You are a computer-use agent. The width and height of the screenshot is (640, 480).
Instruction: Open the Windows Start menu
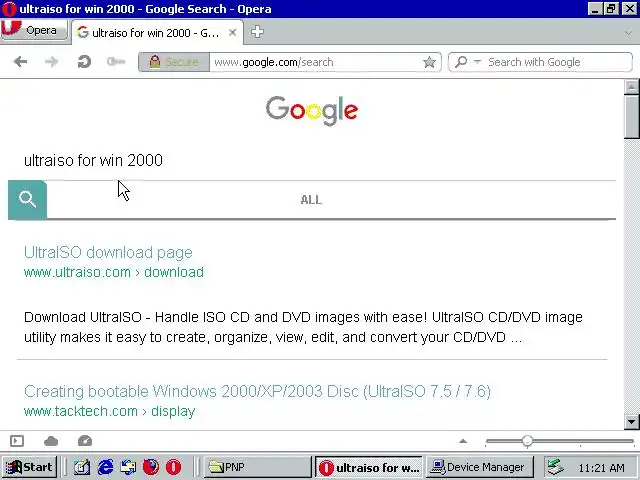point(29,467)
